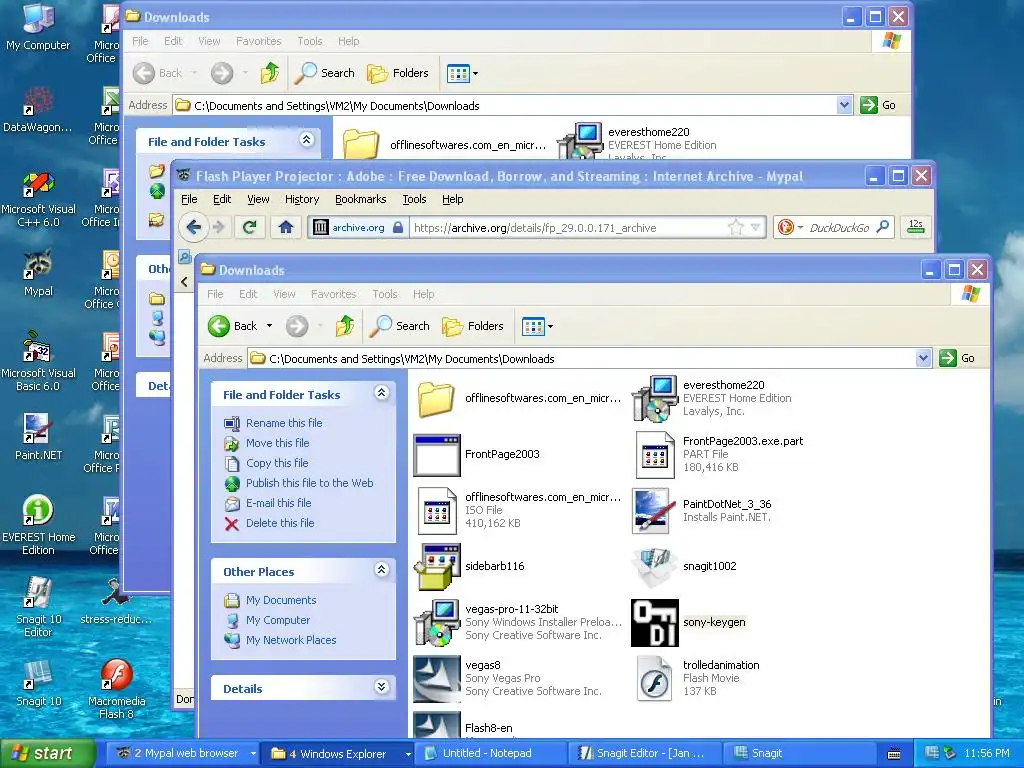Toggle Folders pane in front Downloads window

click(x=473, y=326)
